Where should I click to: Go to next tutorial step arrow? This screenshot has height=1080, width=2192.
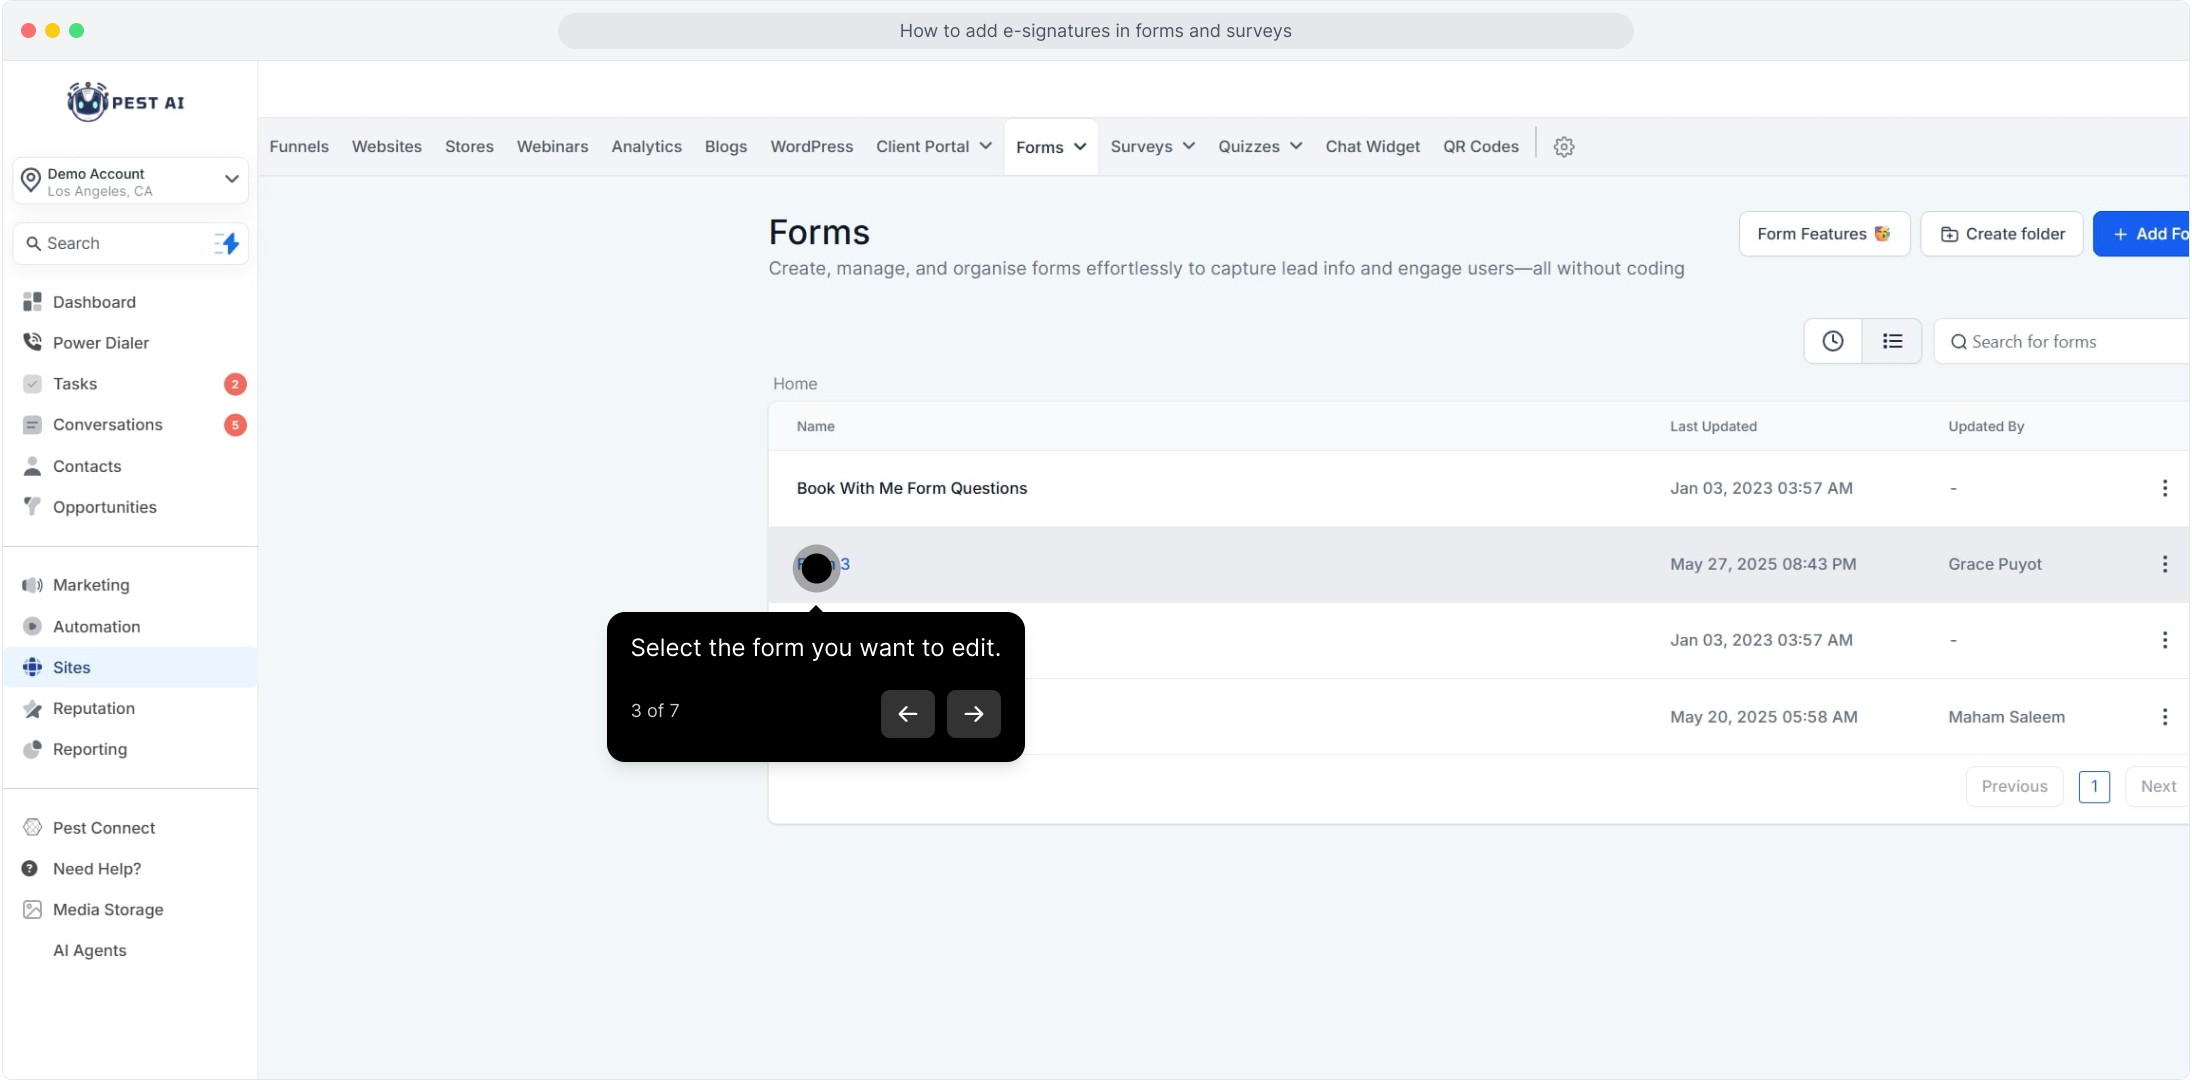coord(974,714)
